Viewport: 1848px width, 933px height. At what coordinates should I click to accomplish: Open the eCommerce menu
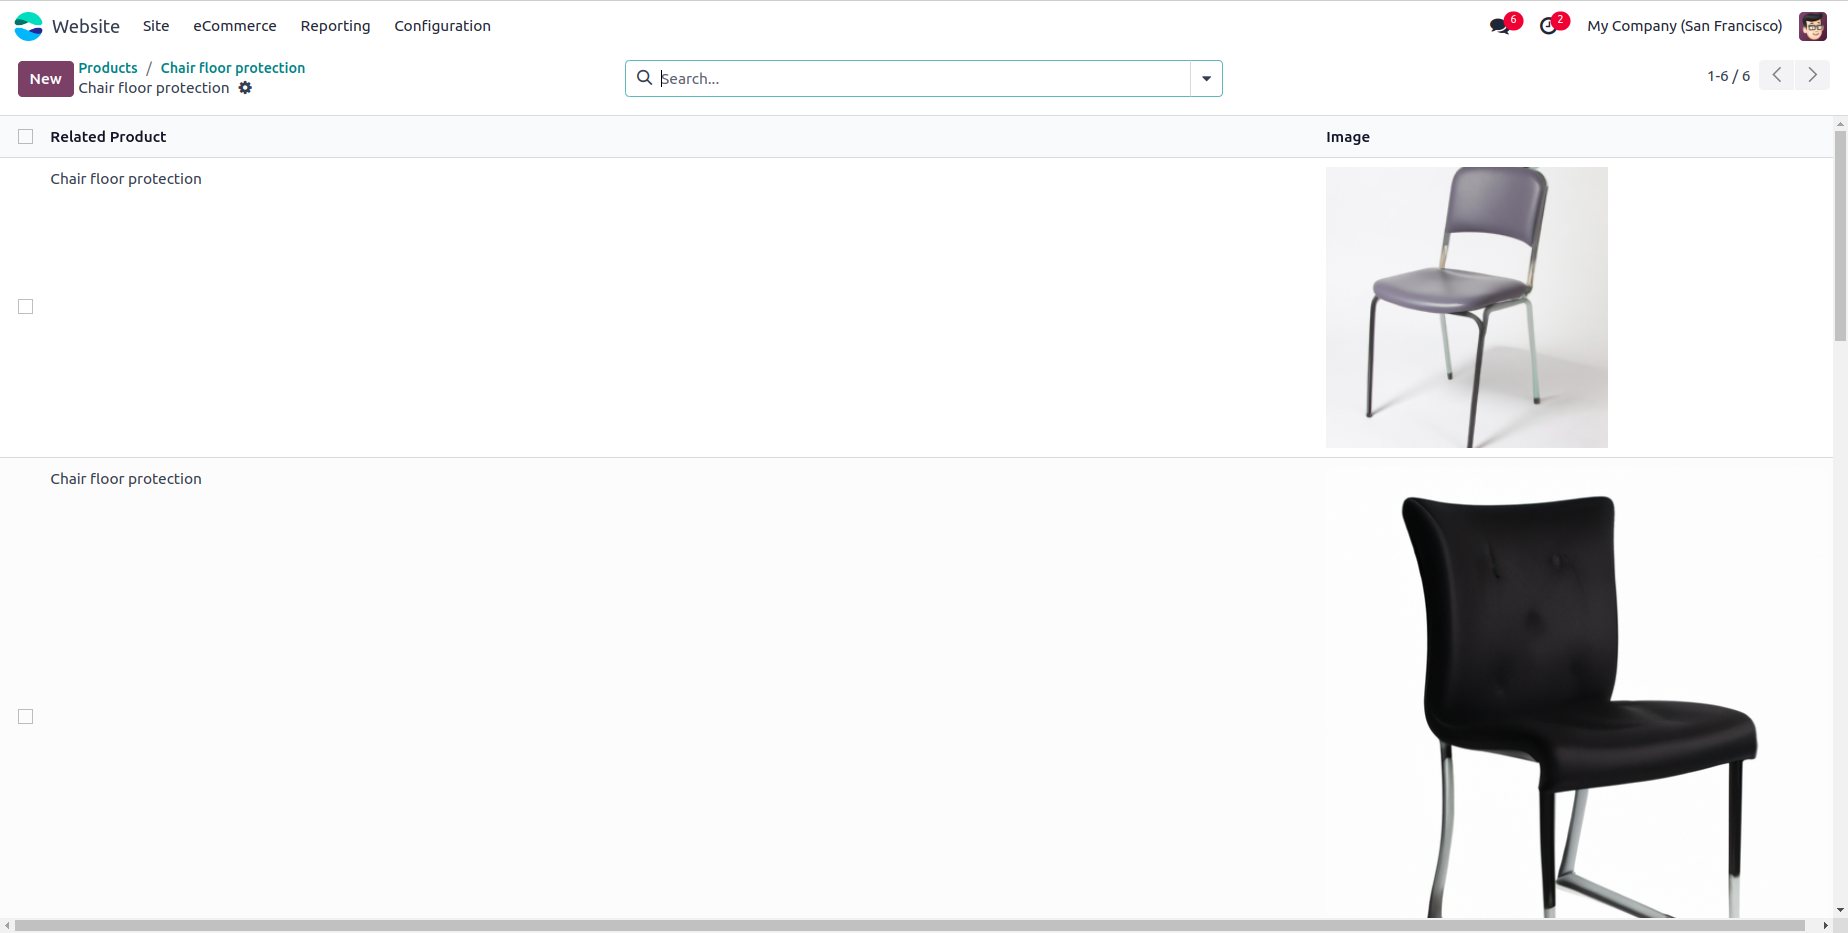click(235, 26)
